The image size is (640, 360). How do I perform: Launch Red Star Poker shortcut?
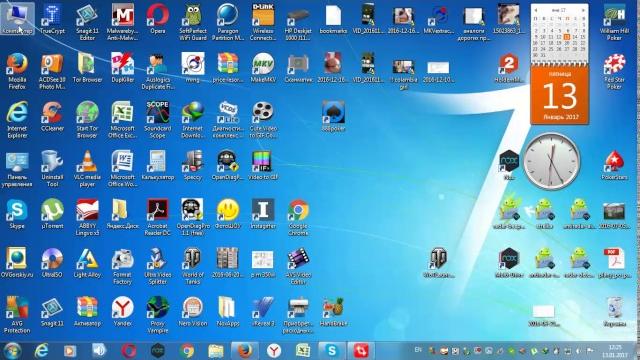tap(614, 71)
